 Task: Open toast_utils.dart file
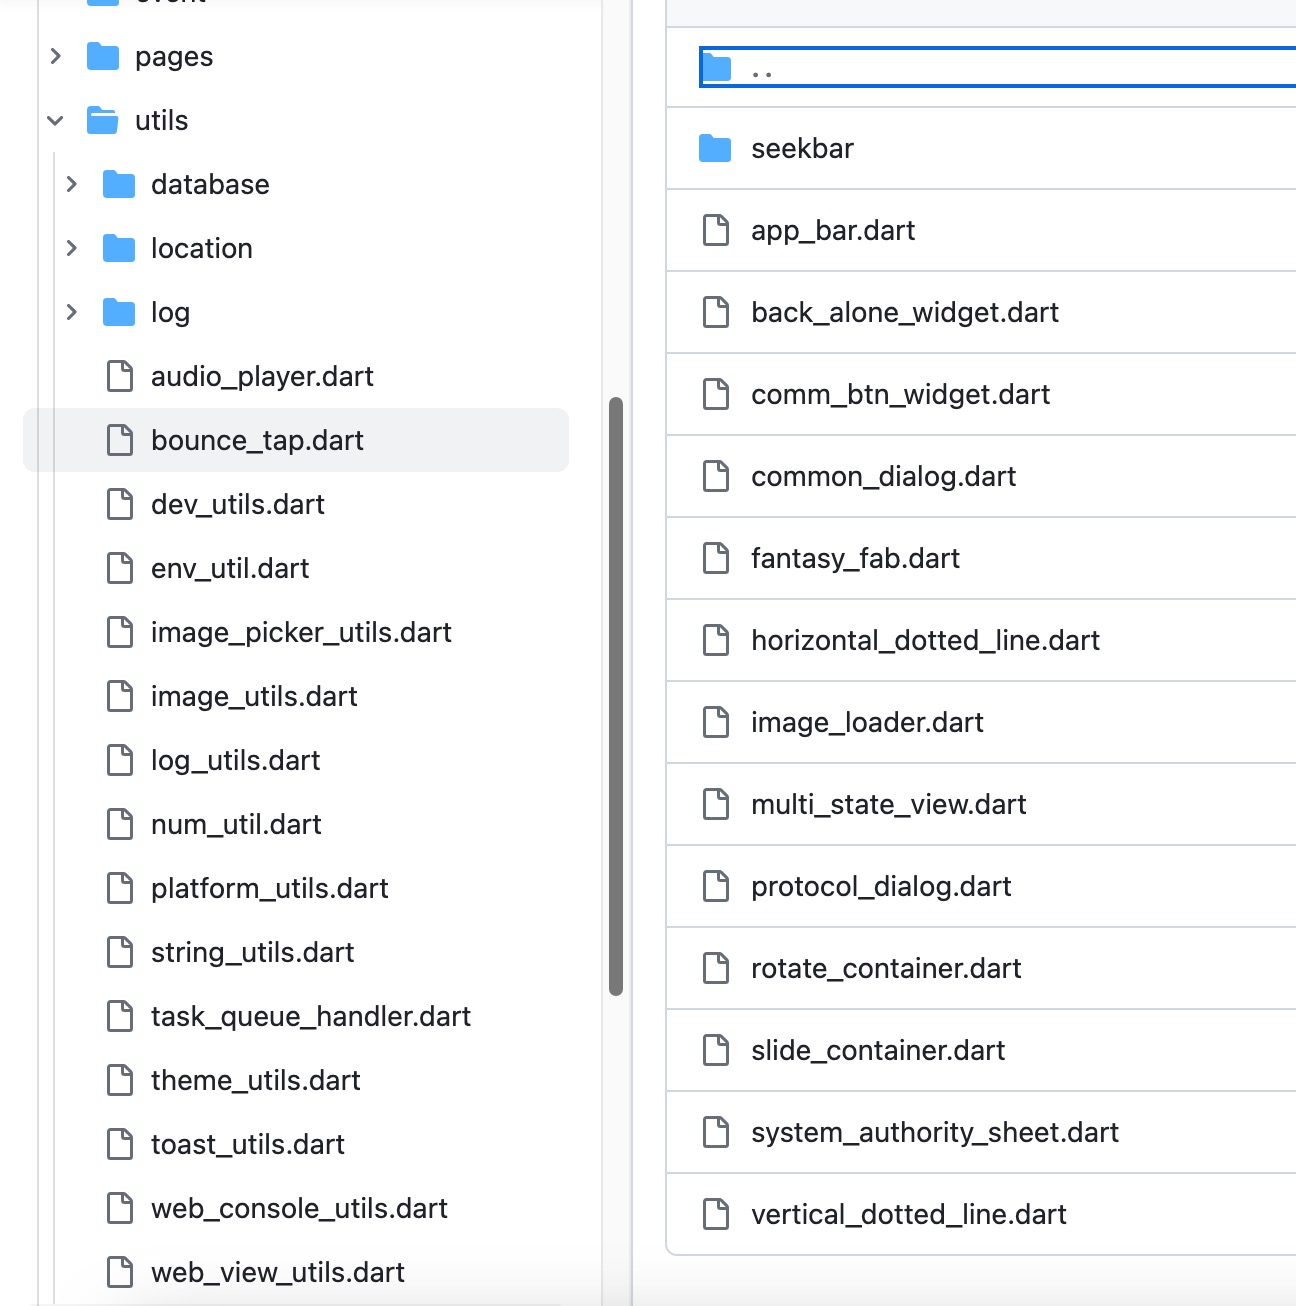(x=248, y=1145)
